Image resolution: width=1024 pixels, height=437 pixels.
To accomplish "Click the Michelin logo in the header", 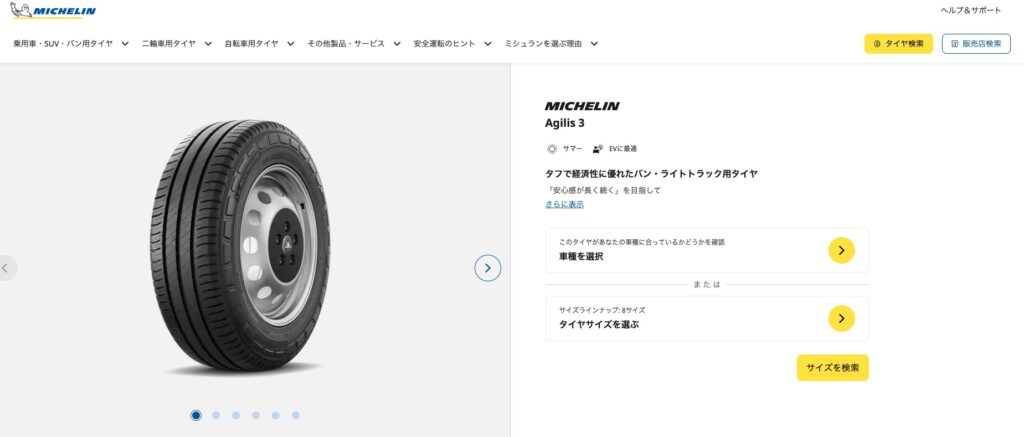I will click(53, 10).
